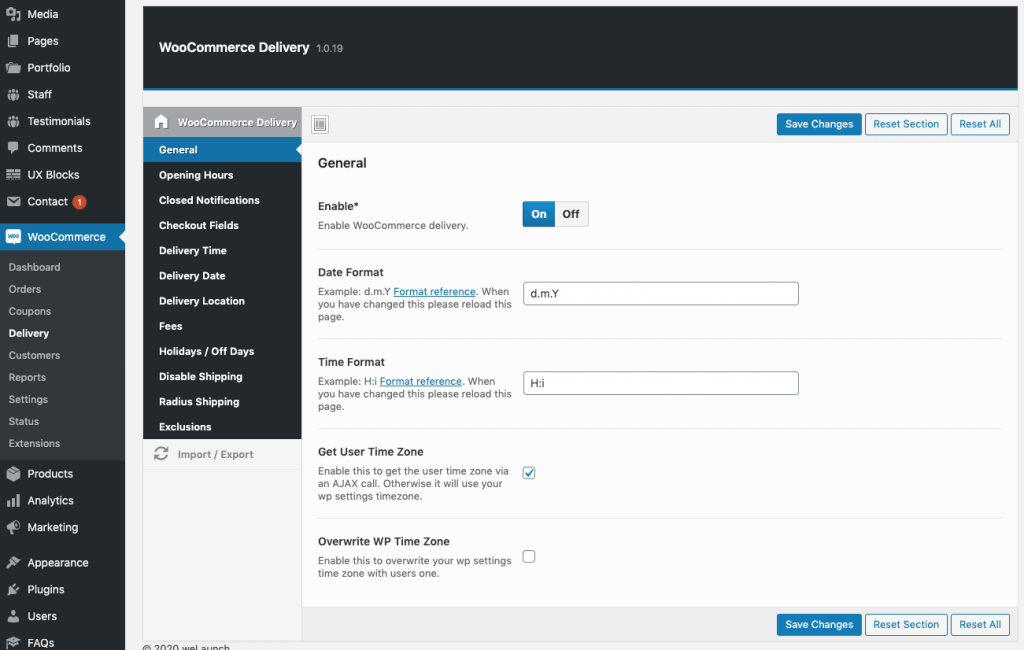
Task: Click the Products box icon
Action: click(x=13, y=474)
